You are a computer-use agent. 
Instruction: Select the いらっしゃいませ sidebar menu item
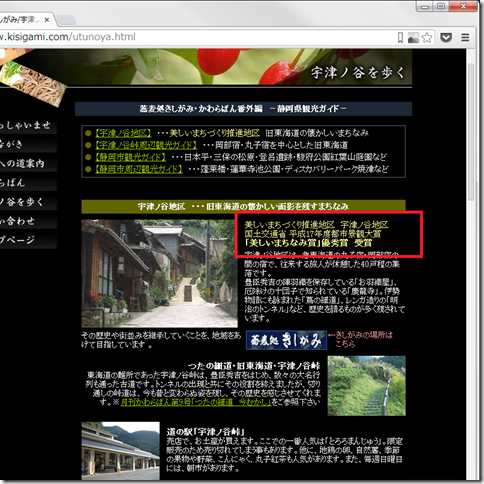[x=28, y=125]
